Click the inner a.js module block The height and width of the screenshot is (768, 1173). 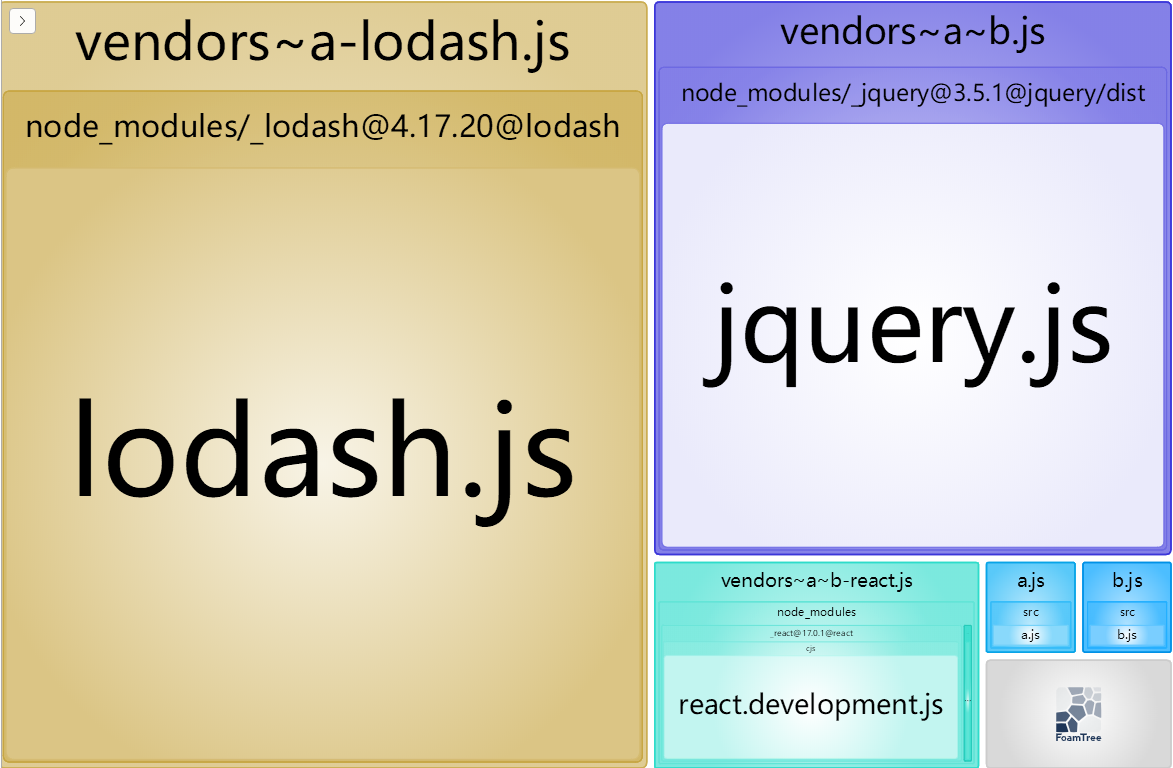[x=1031, y=636]
